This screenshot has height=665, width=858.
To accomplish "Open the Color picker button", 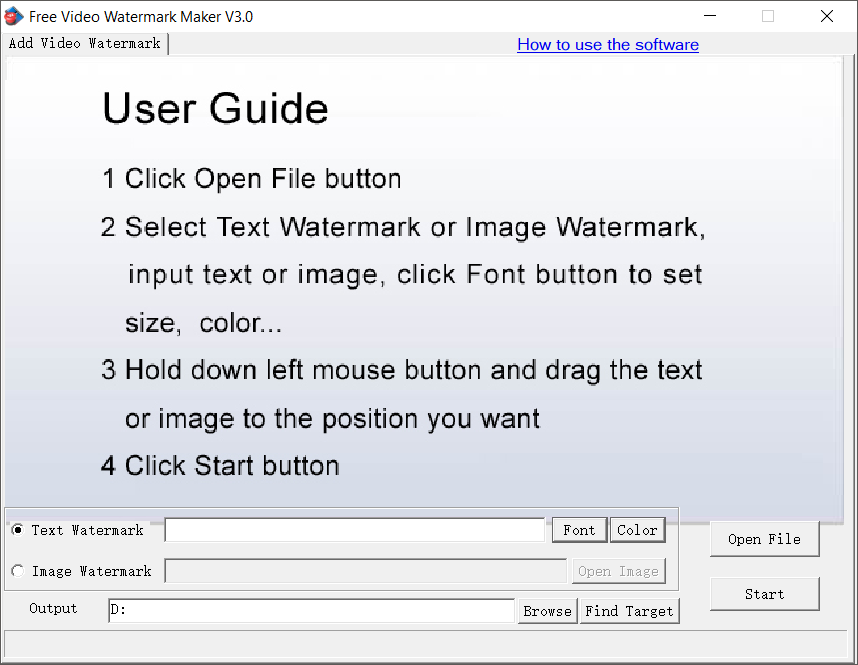I will (x=637, y=530).
